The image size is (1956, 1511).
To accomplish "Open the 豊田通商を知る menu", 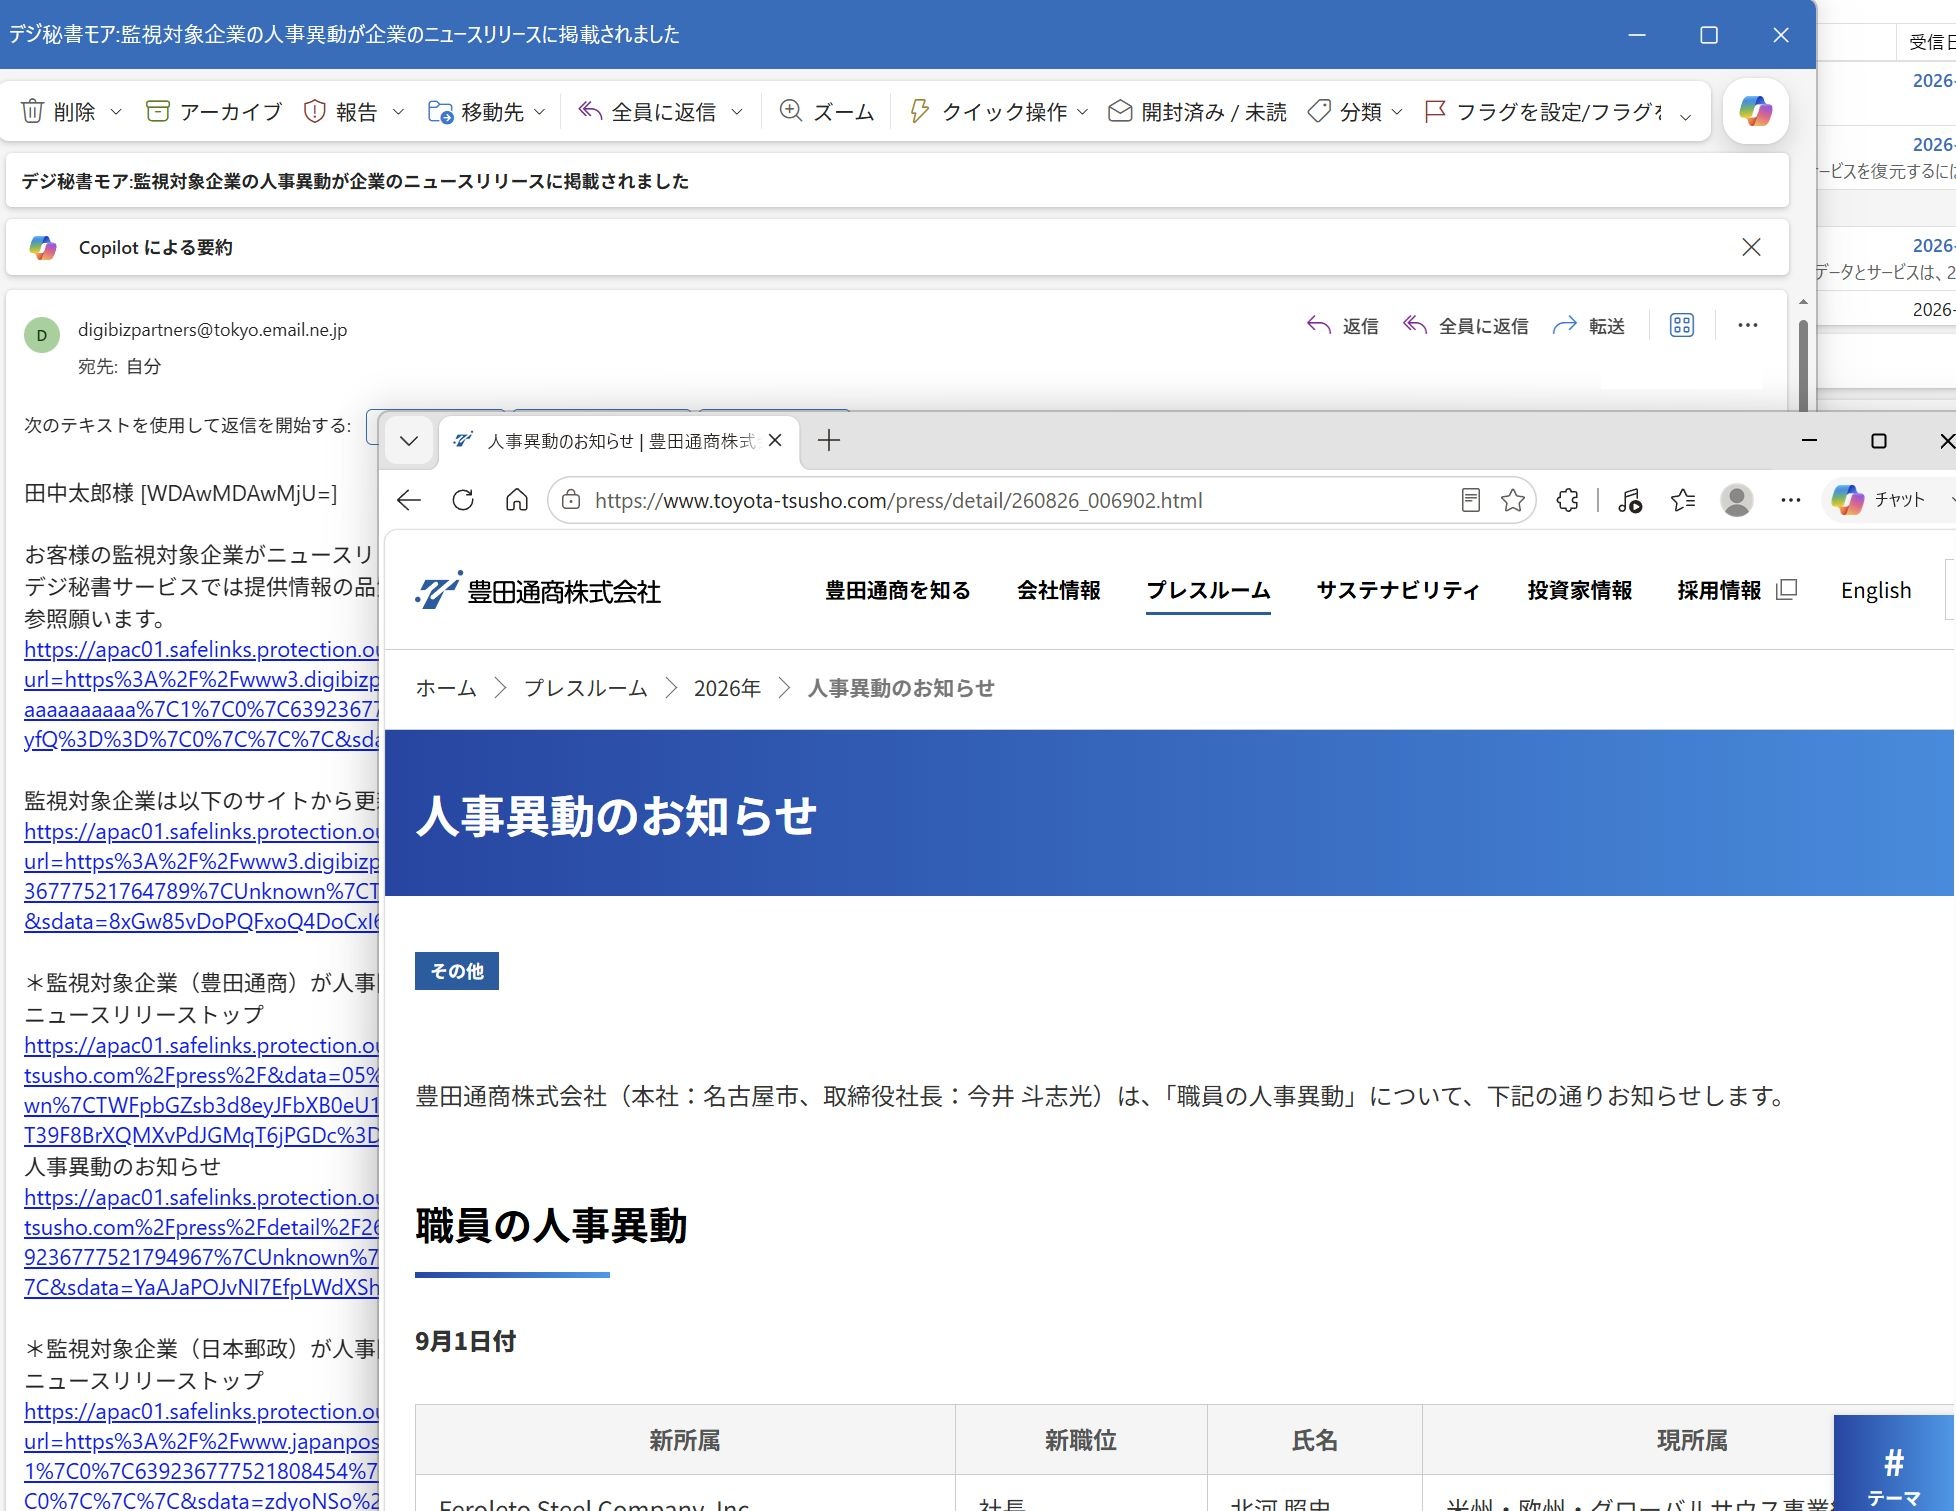I will click(x=897, y=591).
